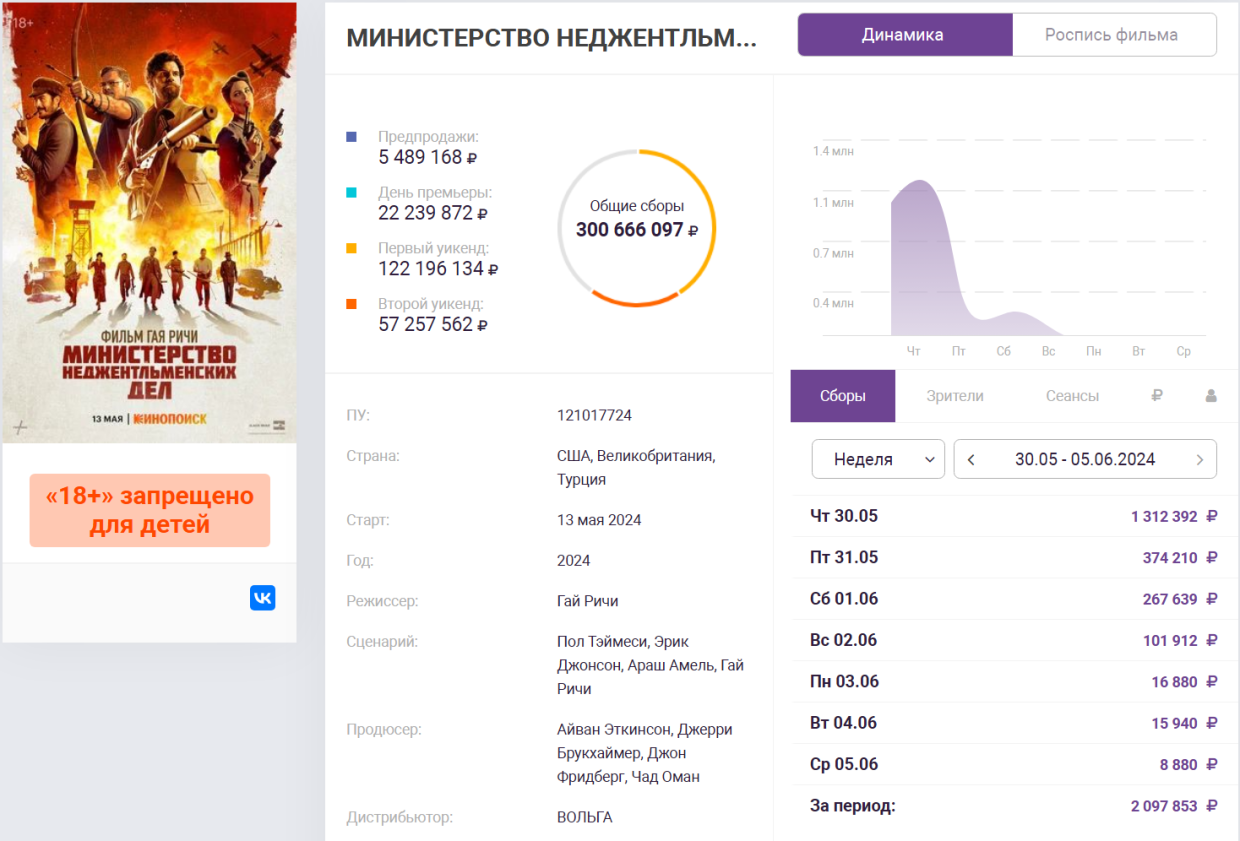Viewport: 1240px width, 841px height.
Task: Click the 18+ запрещено для детей banner
Action: [150, 510]
